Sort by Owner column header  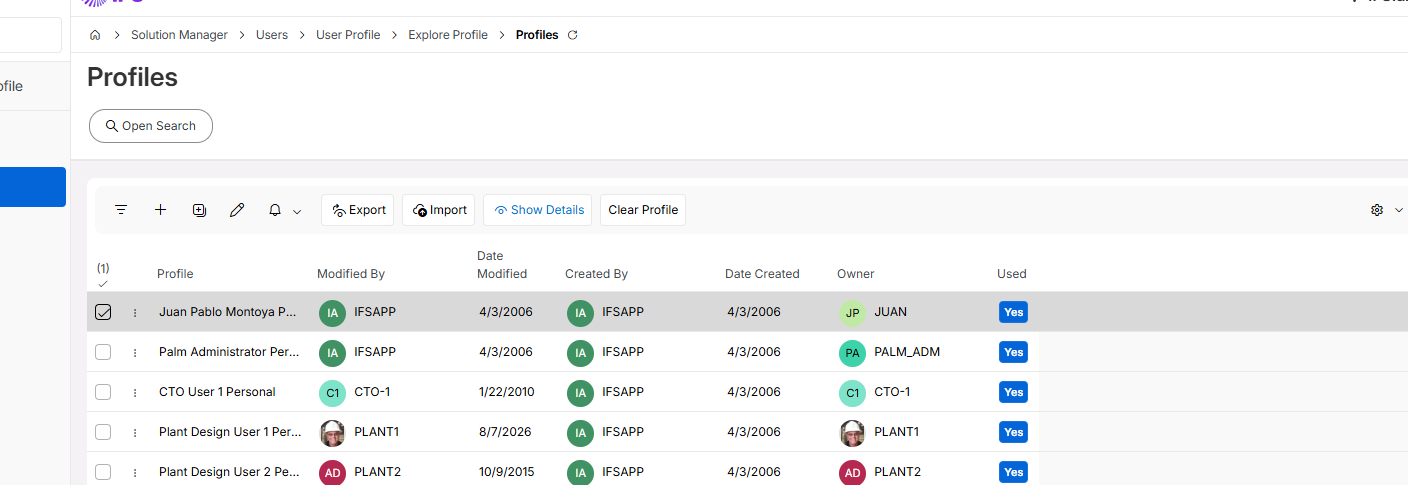pos(856,274)
